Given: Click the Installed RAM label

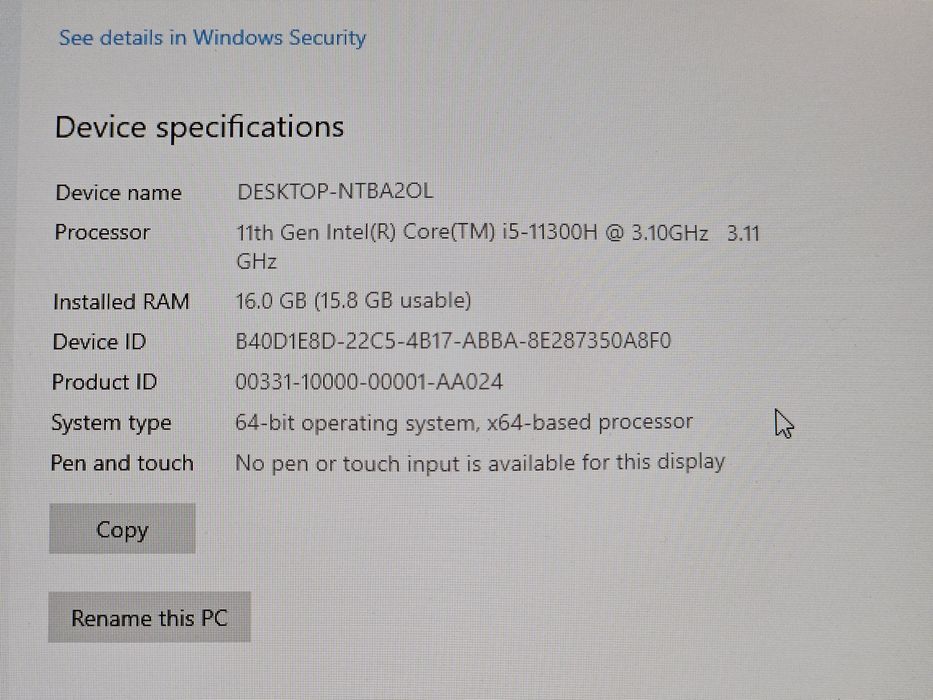Looking at the screenshot, I should (120, 301).
